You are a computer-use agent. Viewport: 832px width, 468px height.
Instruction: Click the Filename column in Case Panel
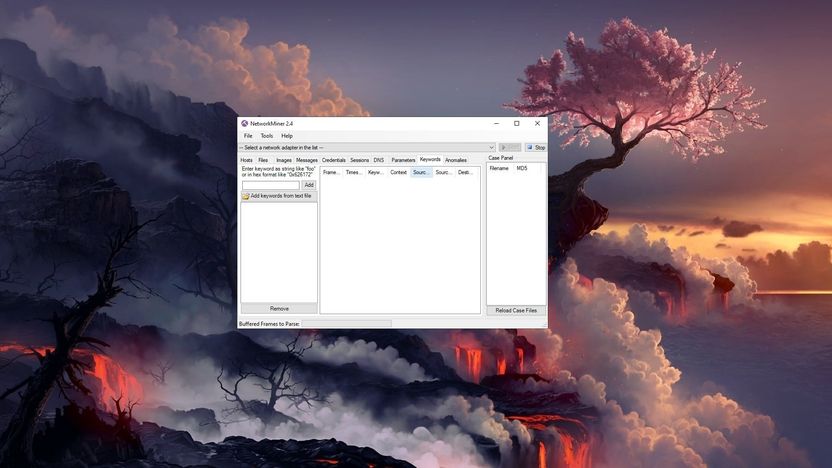500,168
